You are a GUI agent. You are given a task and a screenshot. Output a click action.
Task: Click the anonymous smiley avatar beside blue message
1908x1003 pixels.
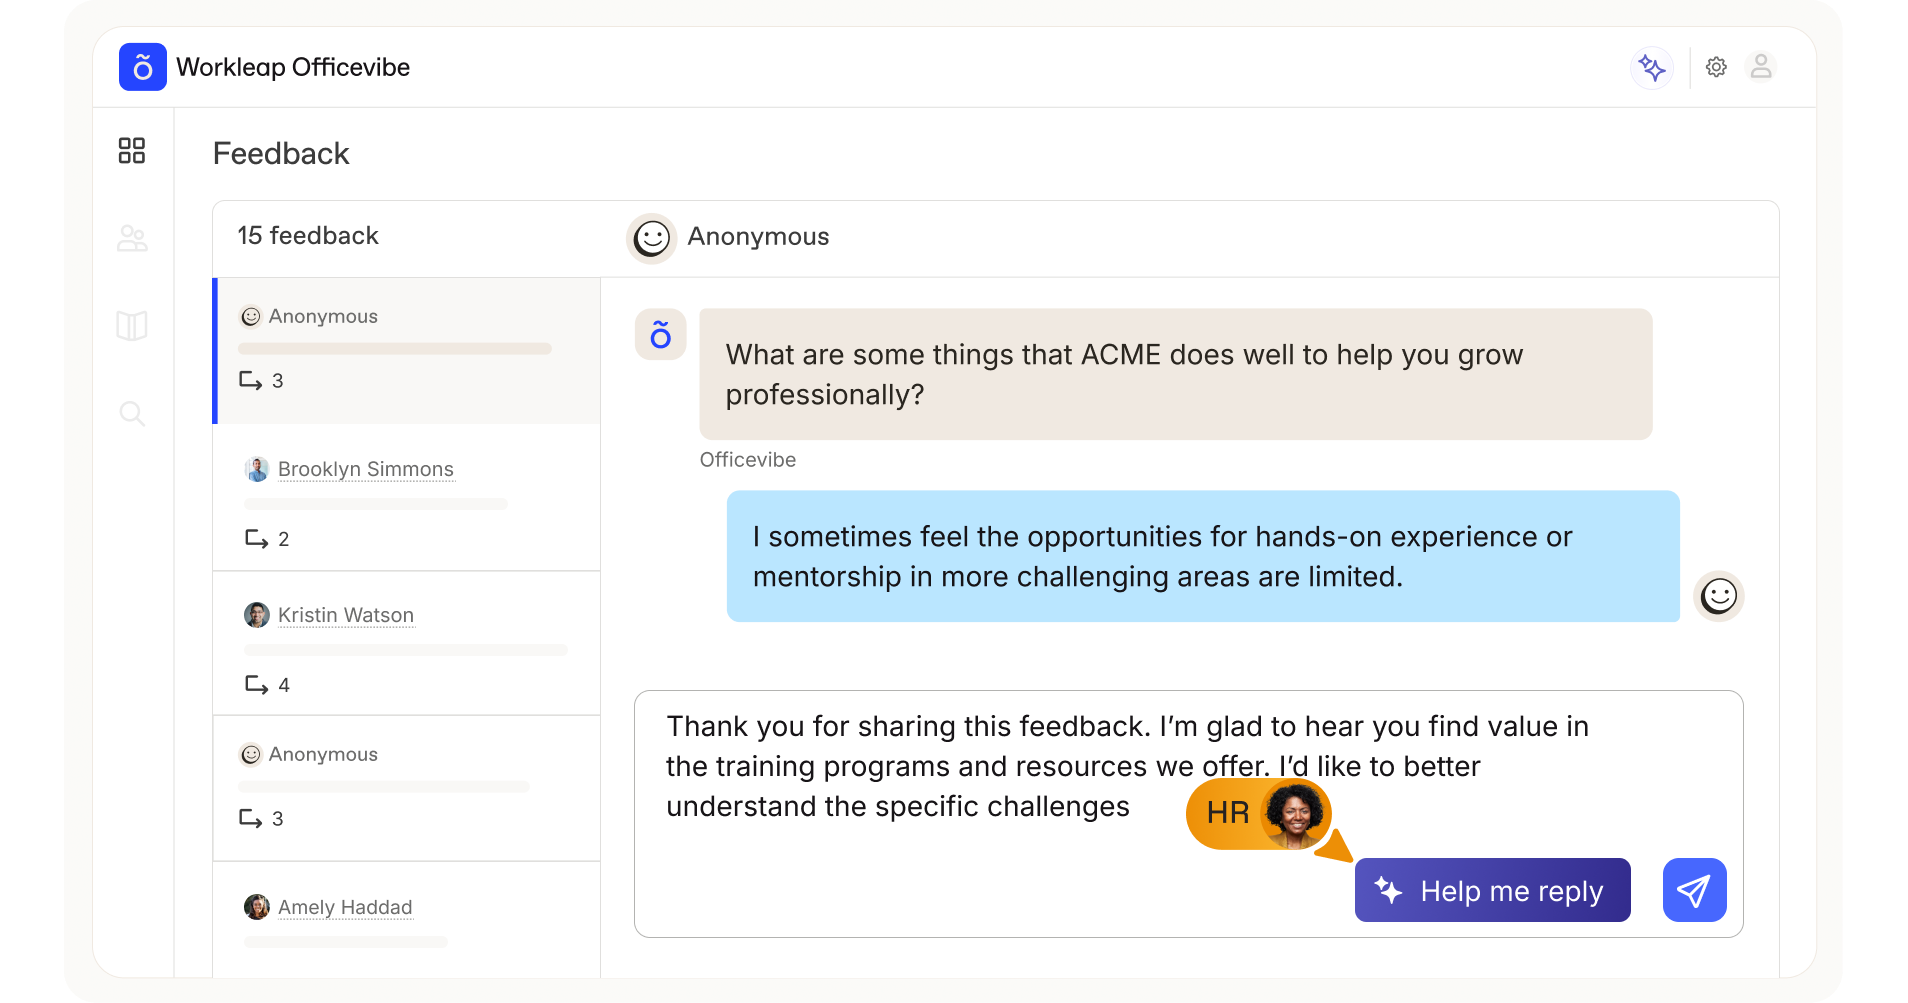[1718, 597]
